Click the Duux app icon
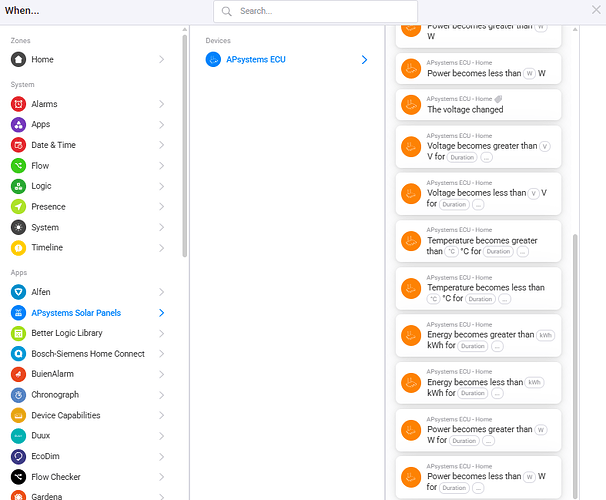Image resolution: width=606 pixels, height=500 pixels. (x=18, y=436)
